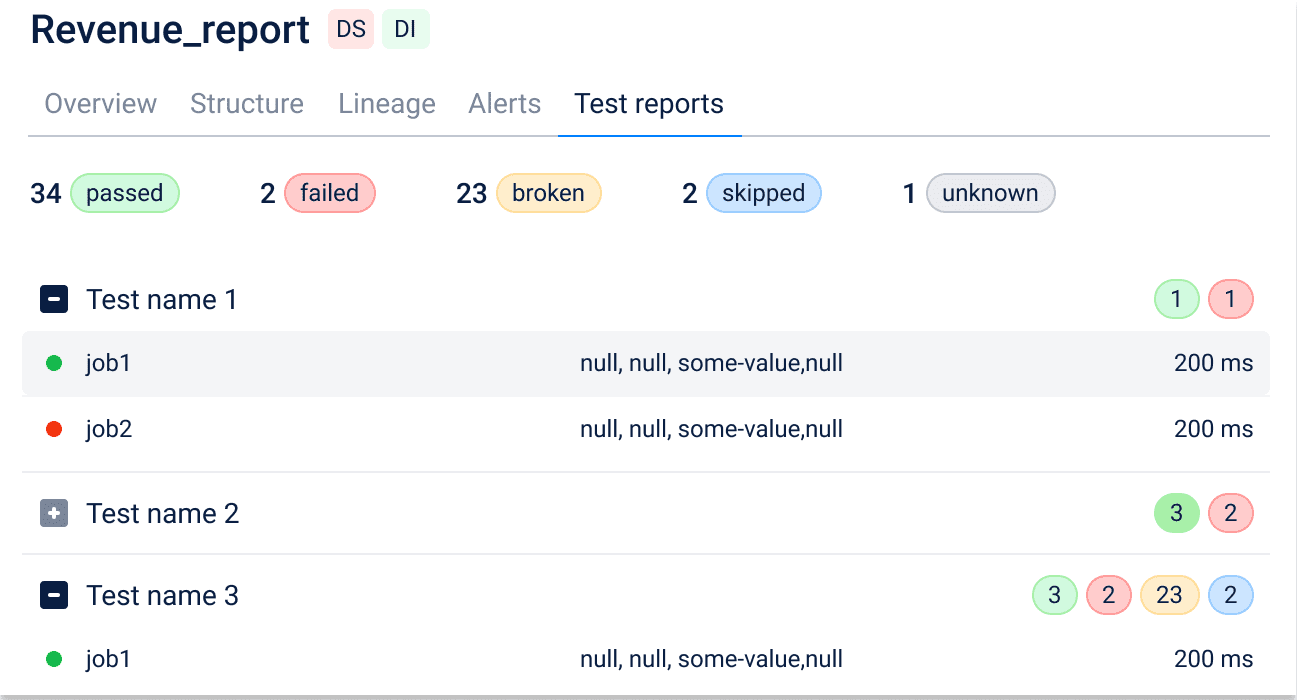Screen dimensions: 1297x700
Task: Click the green 3 badge on Test name 2
Action: [1176, 513]
